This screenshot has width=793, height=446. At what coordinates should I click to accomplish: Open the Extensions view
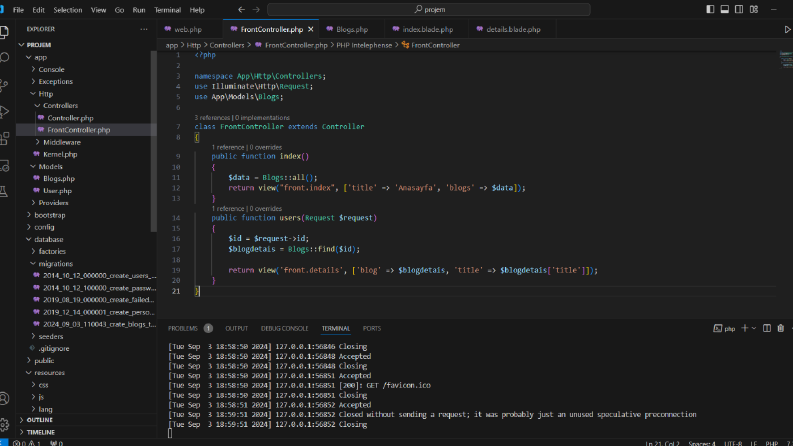tap(4, 138)
